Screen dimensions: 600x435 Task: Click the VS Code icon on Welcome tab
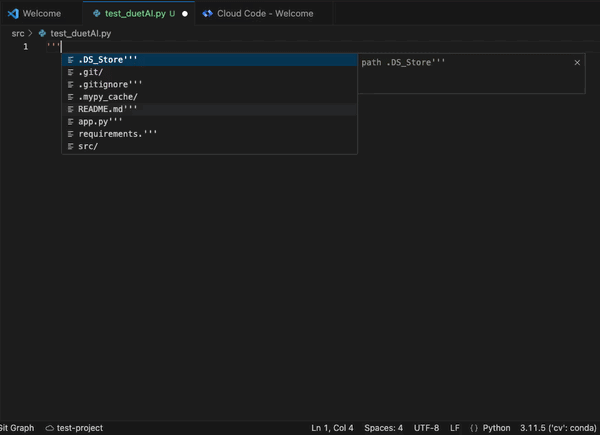tap(13, 14)
